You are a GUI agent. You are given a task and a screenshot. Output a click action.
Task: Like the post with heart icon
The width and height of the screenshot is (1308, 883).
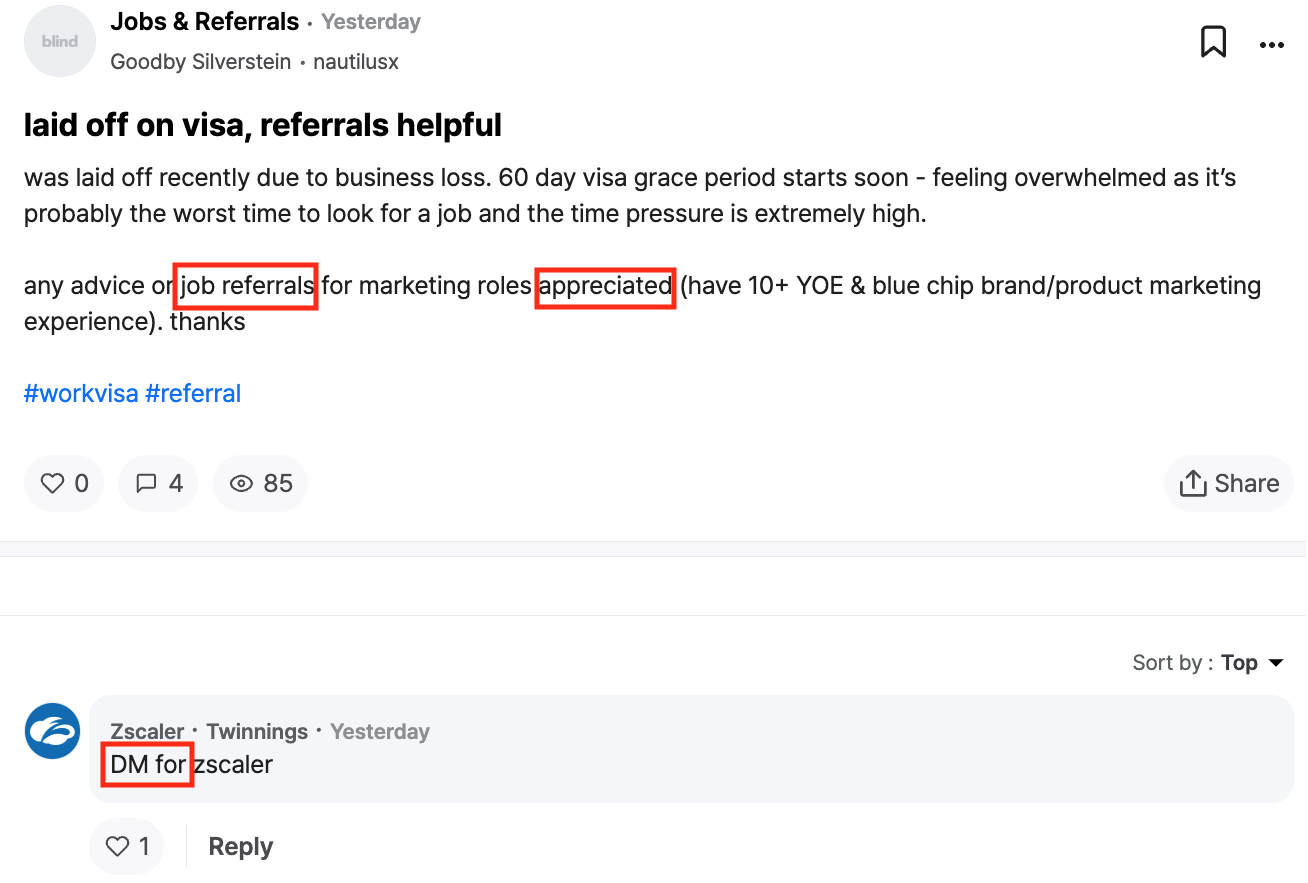click(x=64, y=484)
